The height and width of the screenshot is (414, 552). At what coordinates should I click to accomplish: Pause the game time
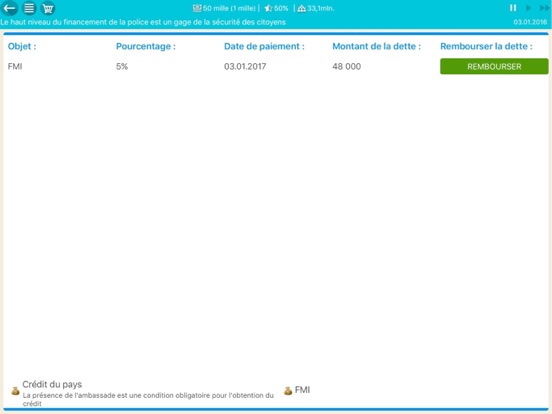pos(513,8)
